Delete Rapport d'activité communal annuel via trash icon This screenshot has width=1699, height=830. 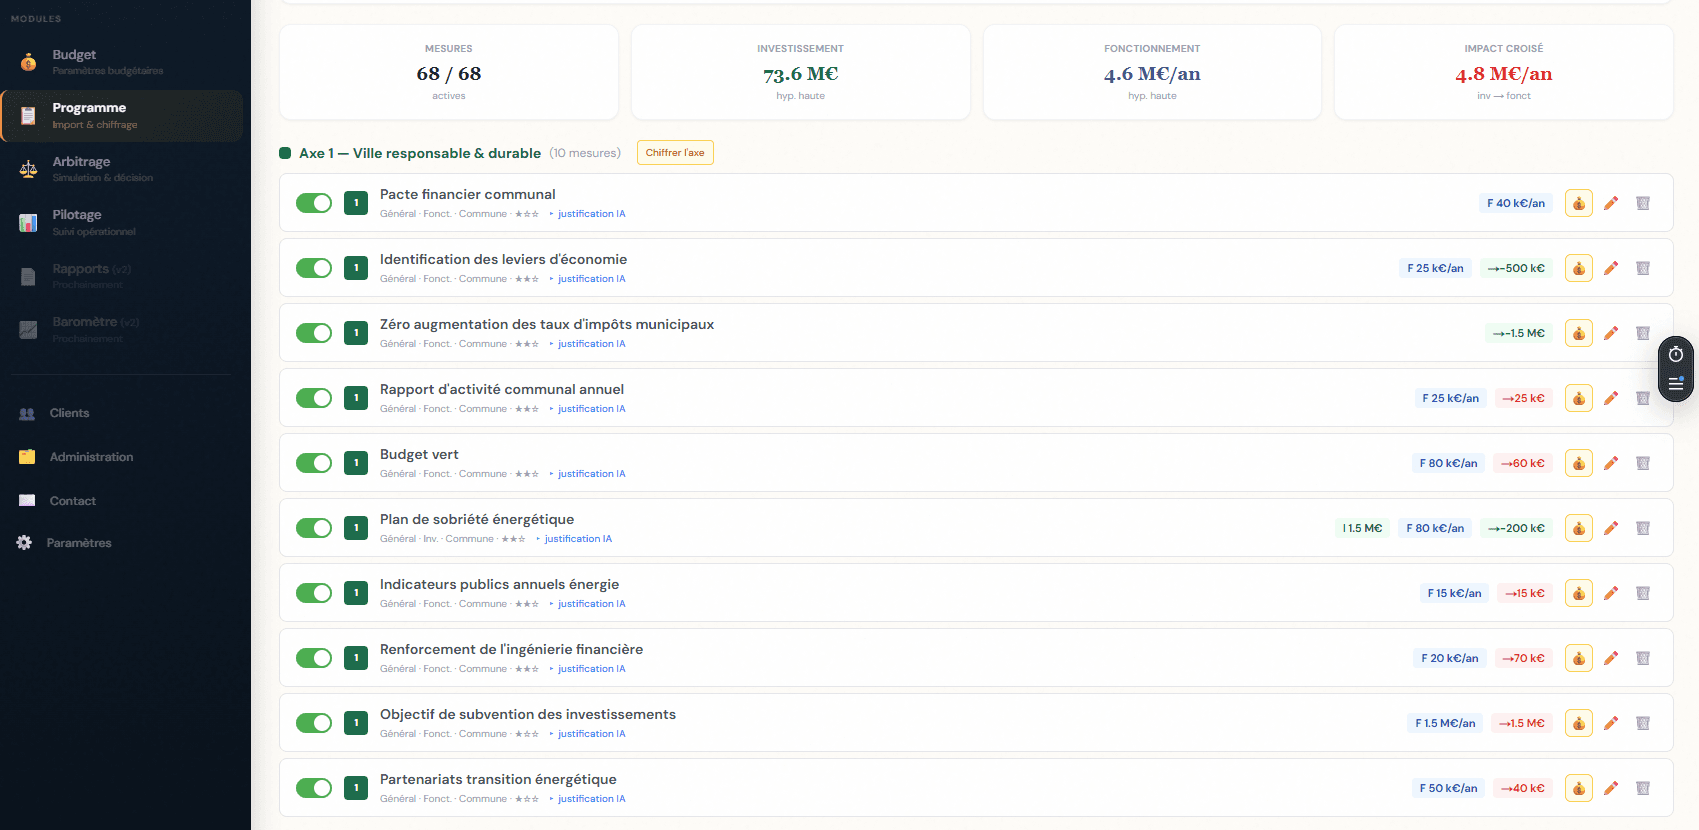coord(1642,398)
